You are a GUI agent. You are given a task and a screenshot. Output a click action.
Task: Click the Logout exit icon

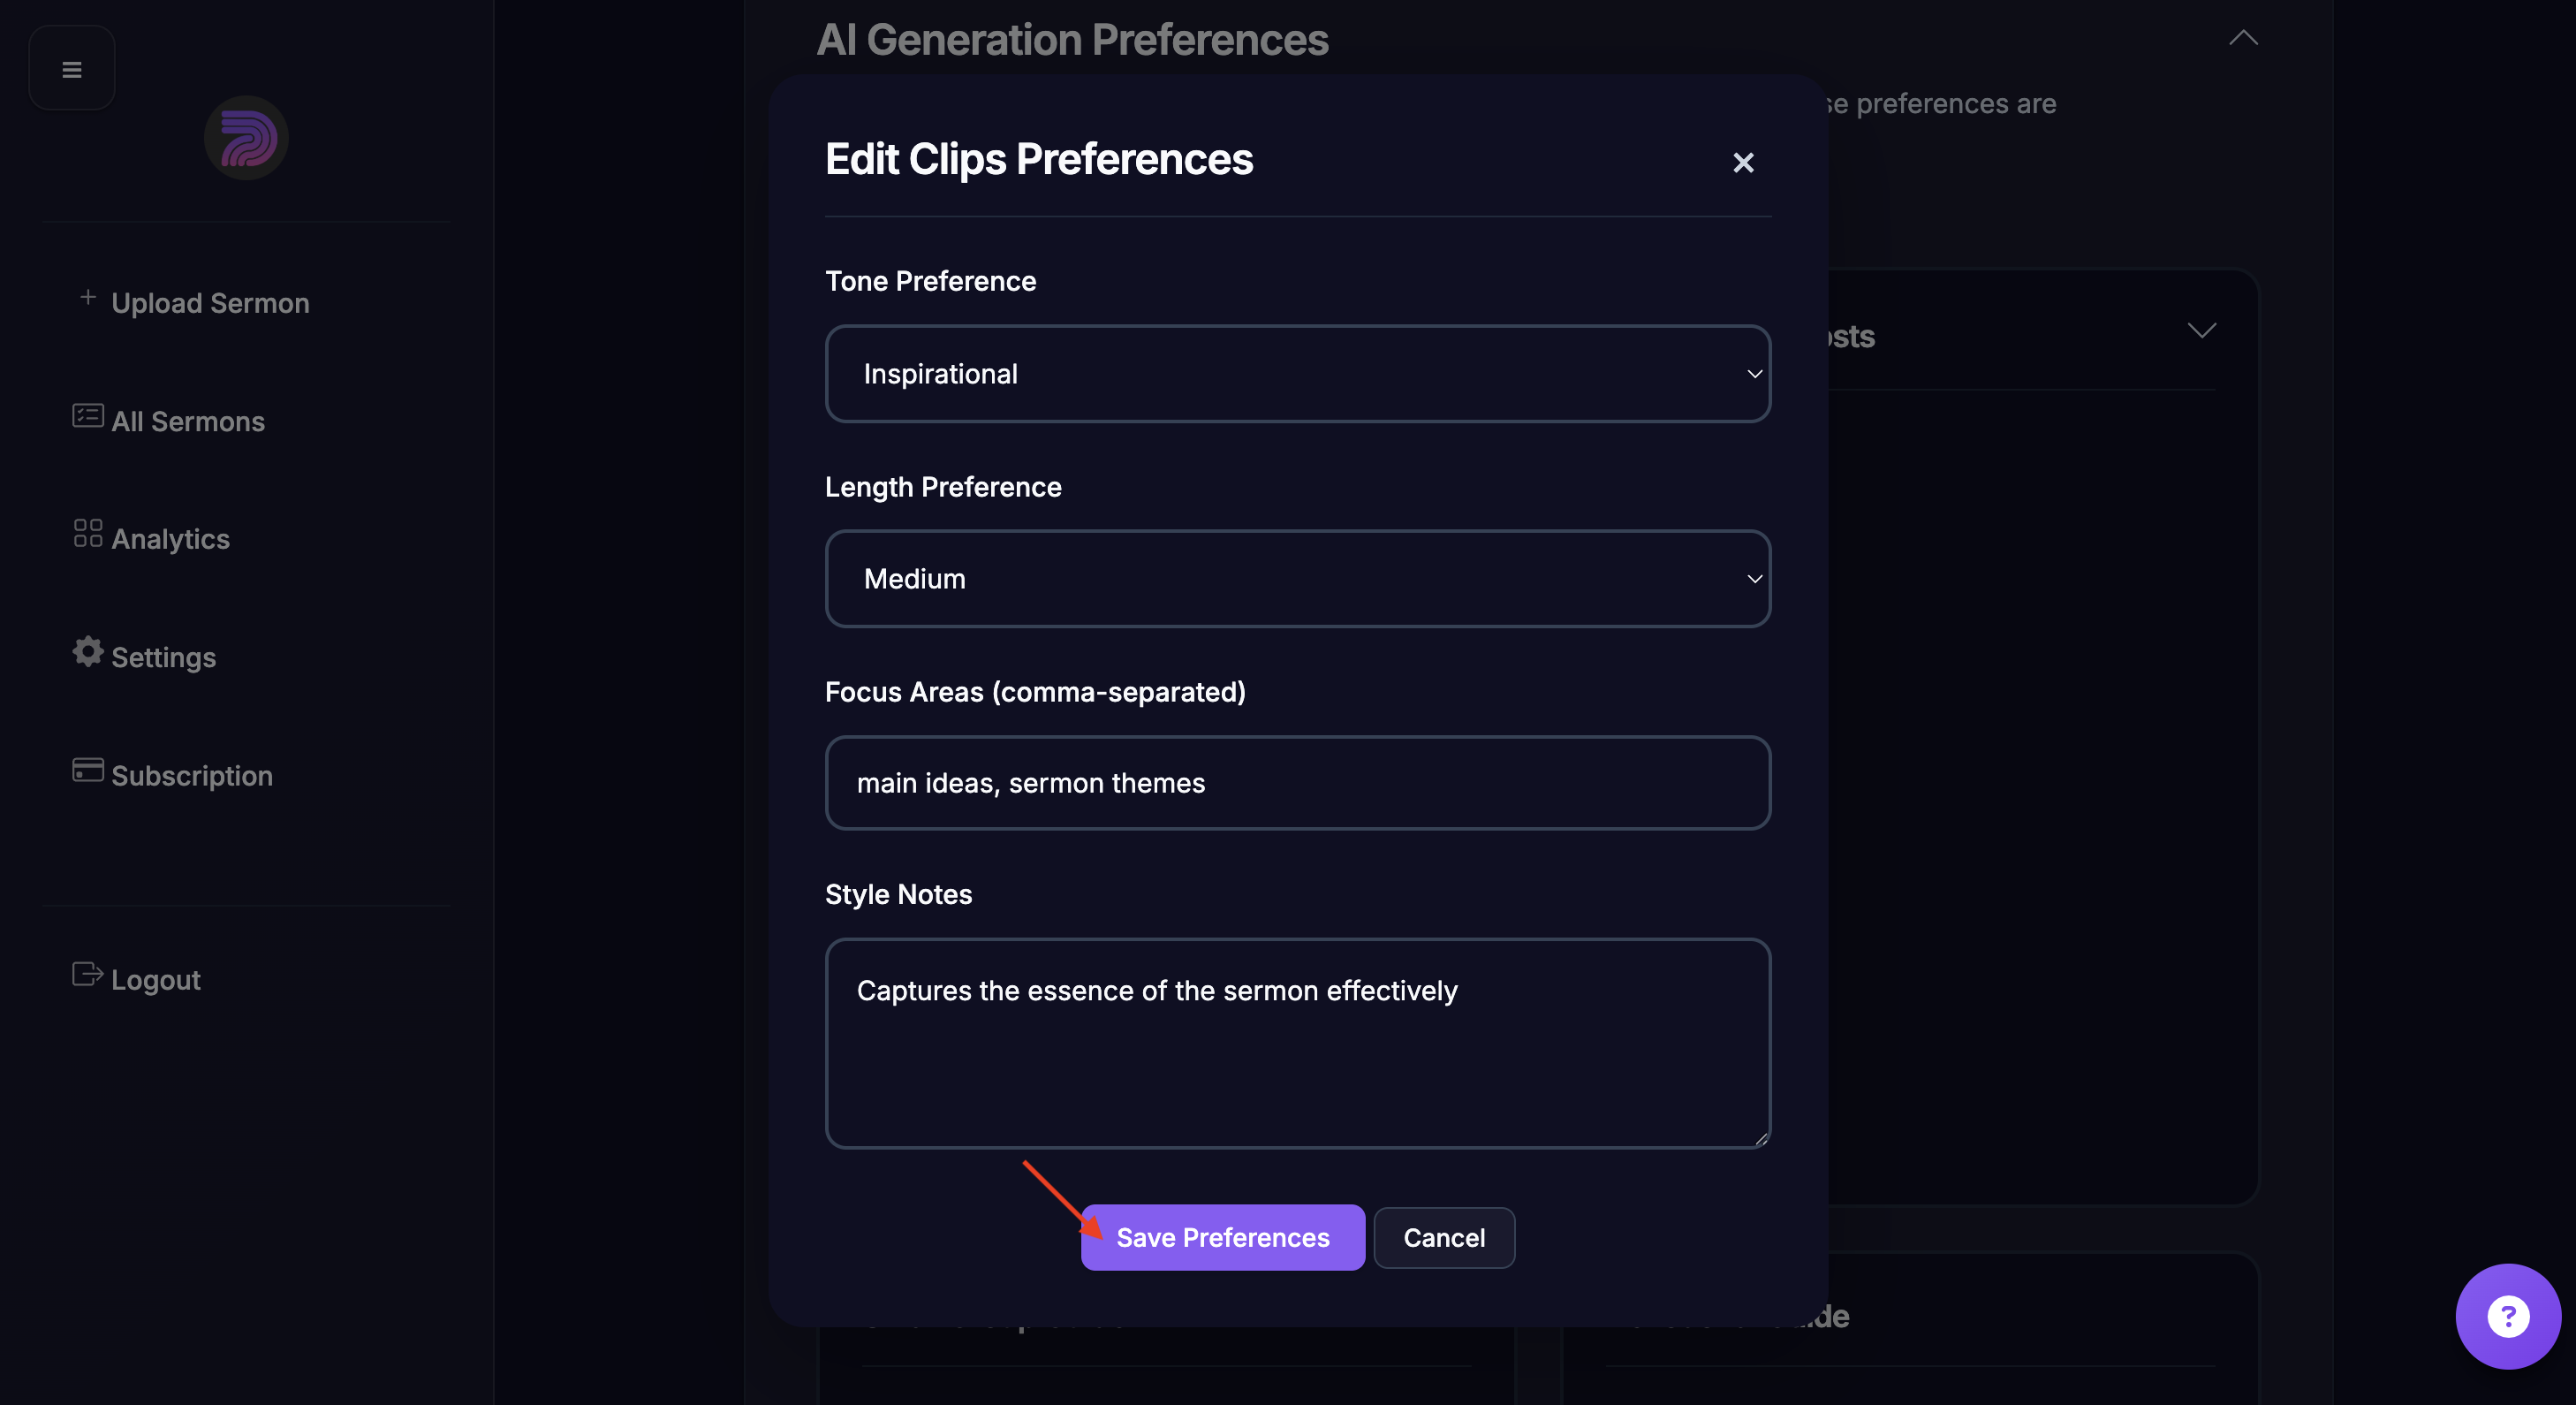coord(88,974)
